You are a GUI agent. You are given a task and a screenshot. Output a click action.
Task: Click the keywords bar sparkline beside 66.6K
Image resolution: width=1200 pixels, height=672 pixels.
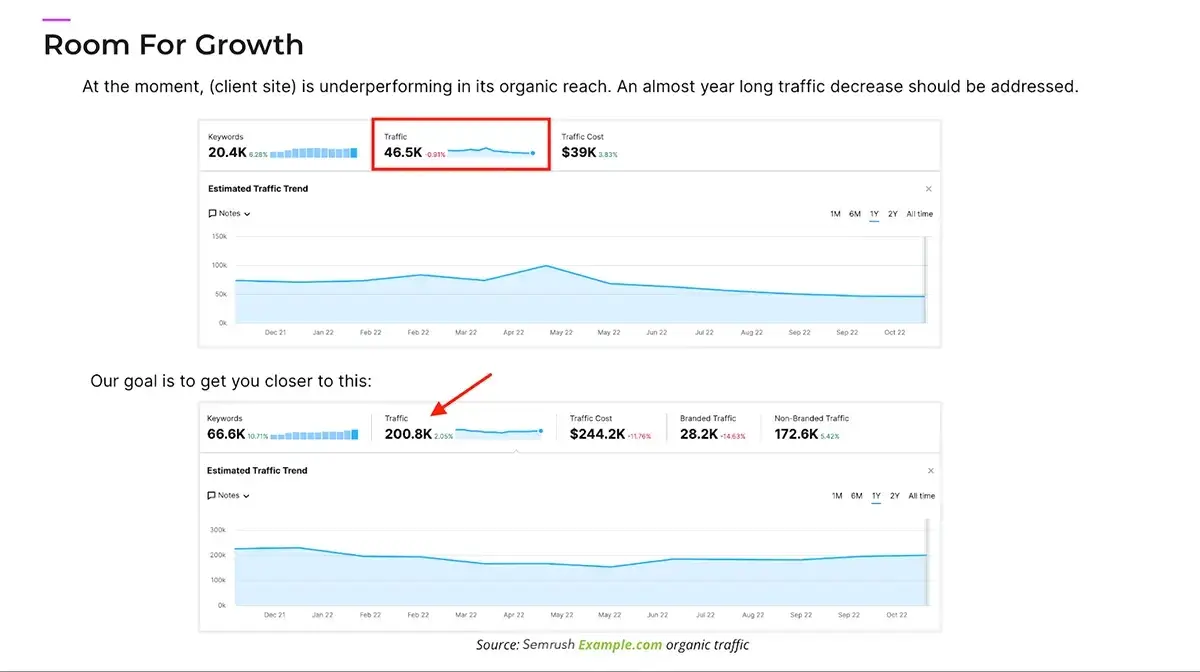click(x=314, y=435)
